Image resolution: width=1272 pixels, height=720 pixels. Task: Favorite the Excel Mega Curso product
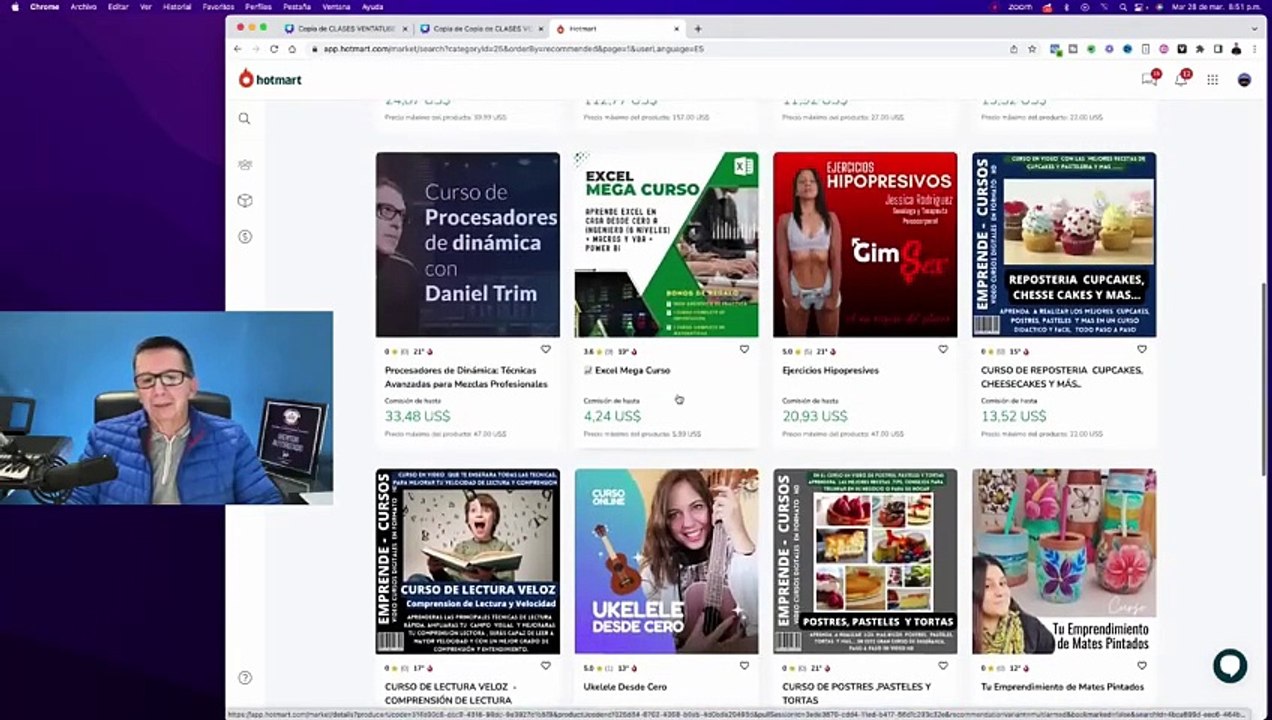click(744, 349)
